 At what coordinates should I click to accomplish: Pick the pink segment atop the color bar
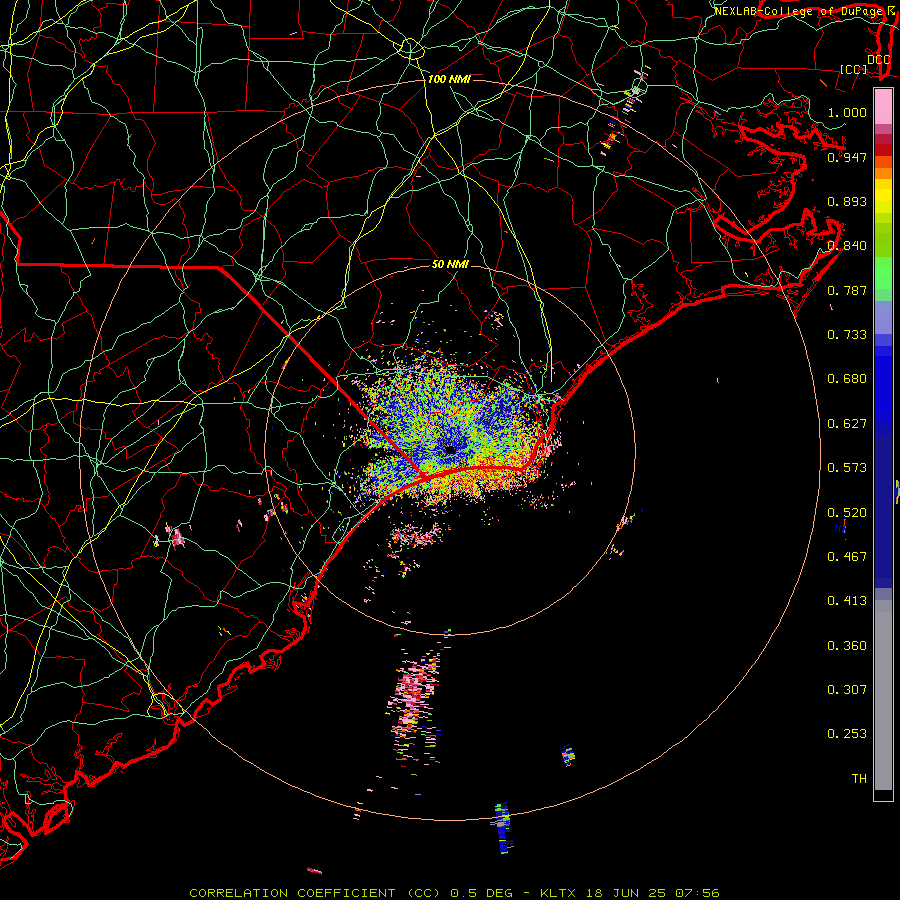(x=883, y=106)
